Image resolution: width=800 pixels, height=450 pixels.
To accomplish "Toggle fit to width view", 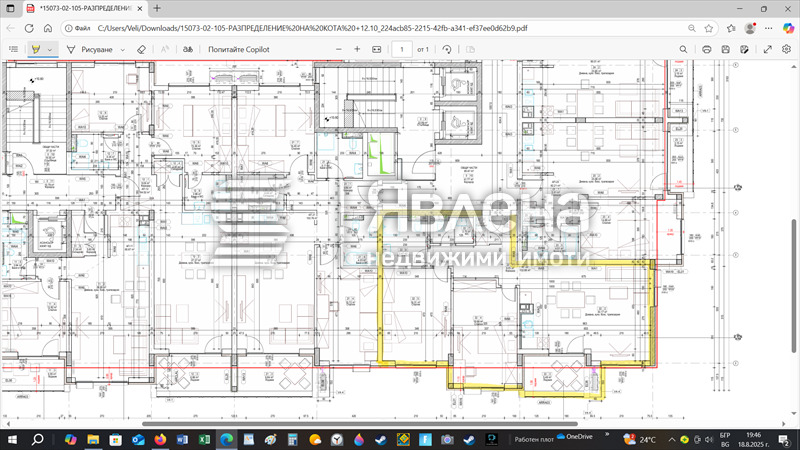I will pos(377,49).
